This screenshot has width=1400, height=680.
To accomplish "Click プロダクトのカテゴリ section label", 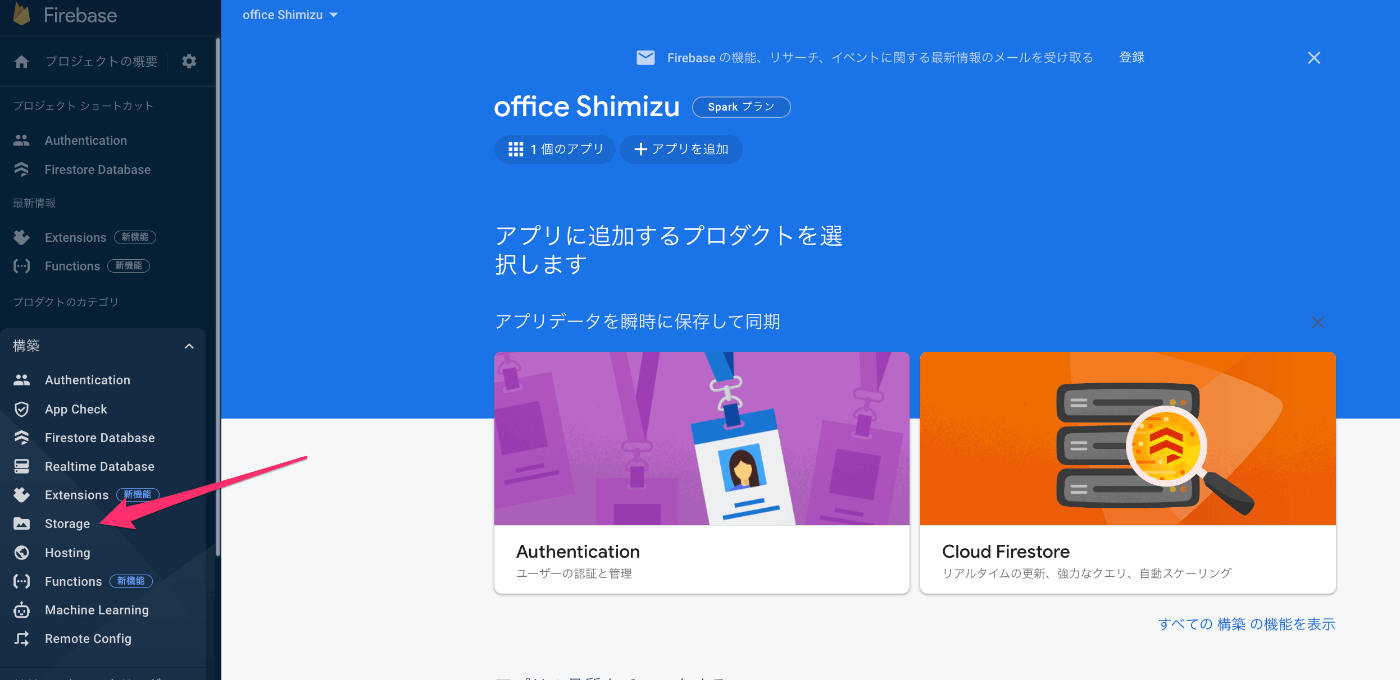I will pos(66,302).
